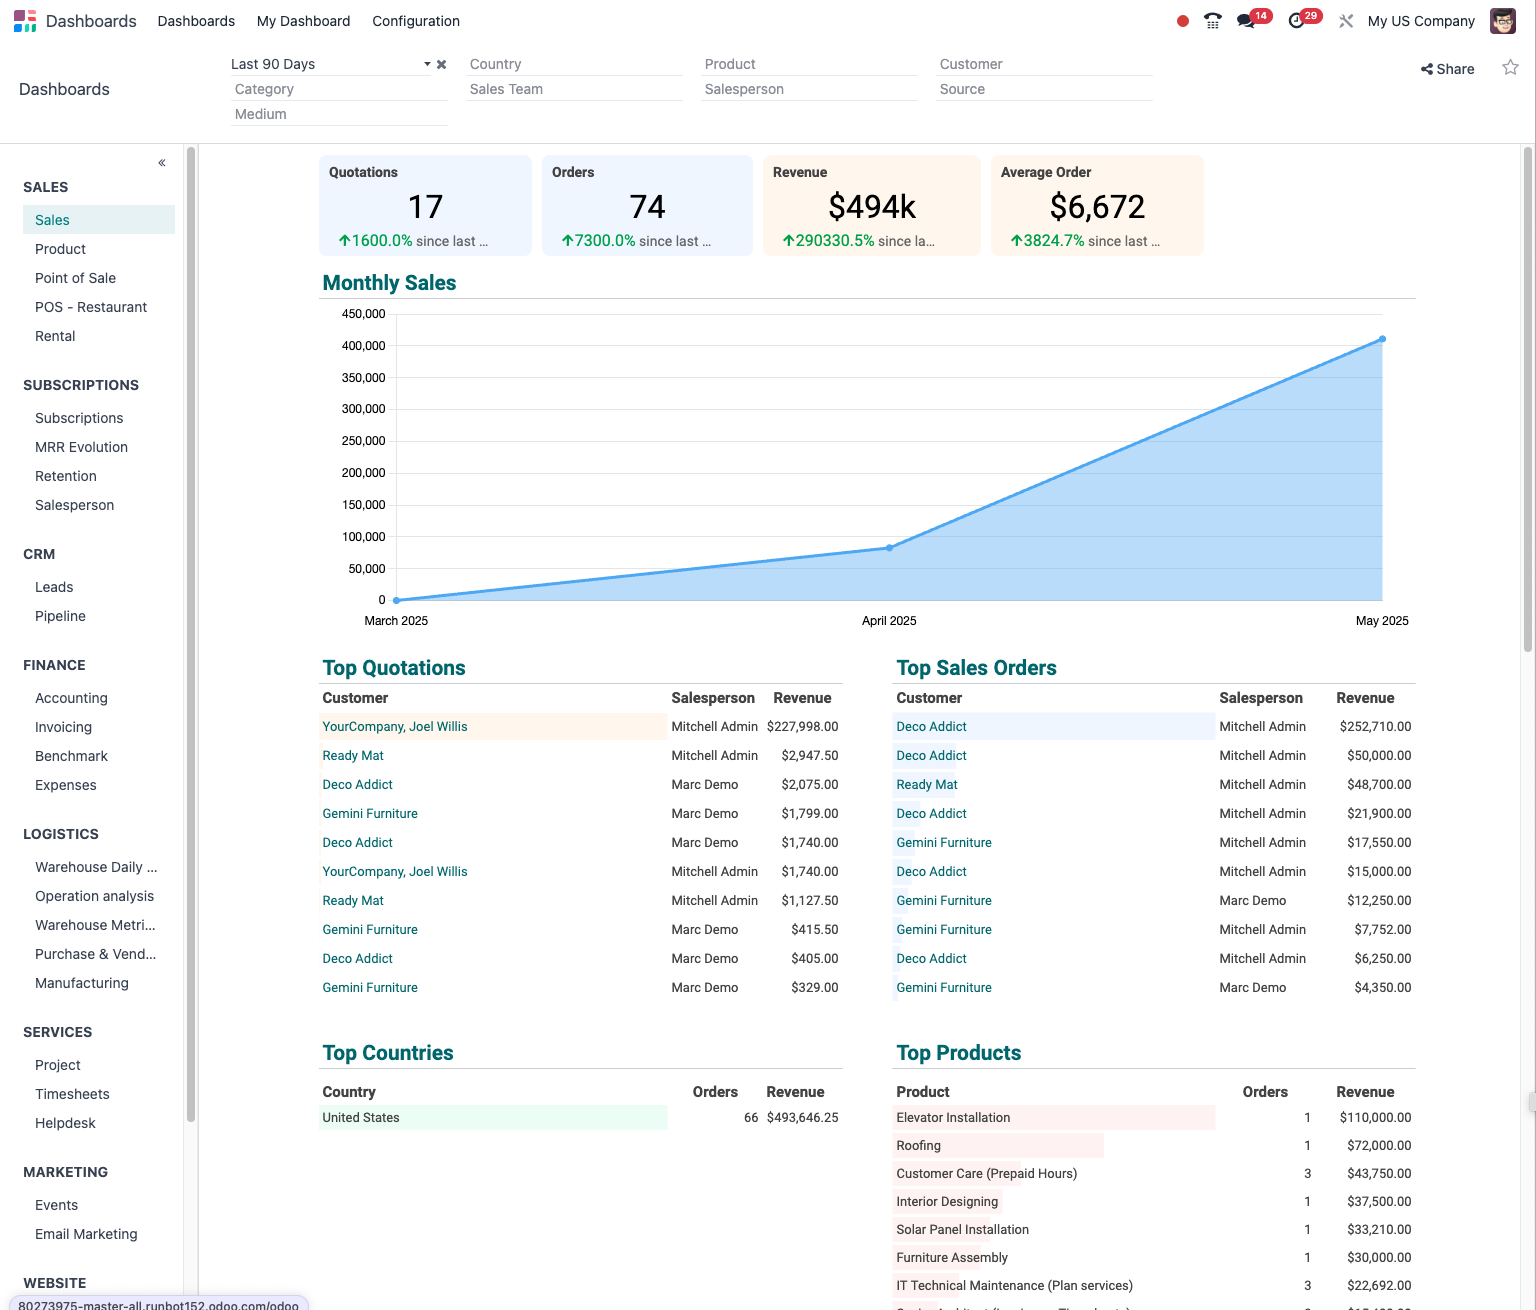
Task: Switch company via My US Company
Action: (1421, 21)
